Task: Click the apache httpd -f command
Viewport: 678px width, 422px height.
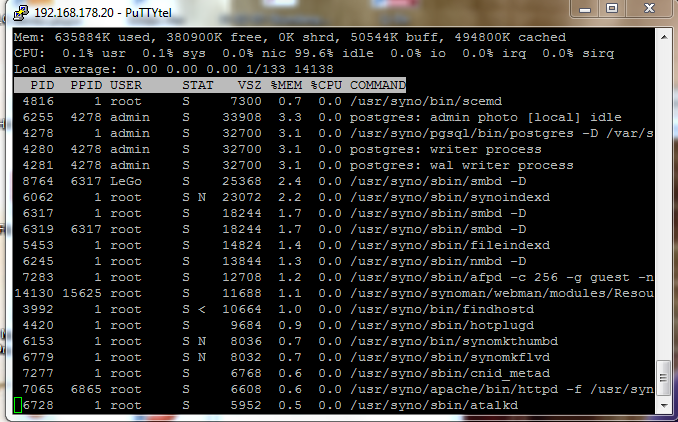Action: 502,389
